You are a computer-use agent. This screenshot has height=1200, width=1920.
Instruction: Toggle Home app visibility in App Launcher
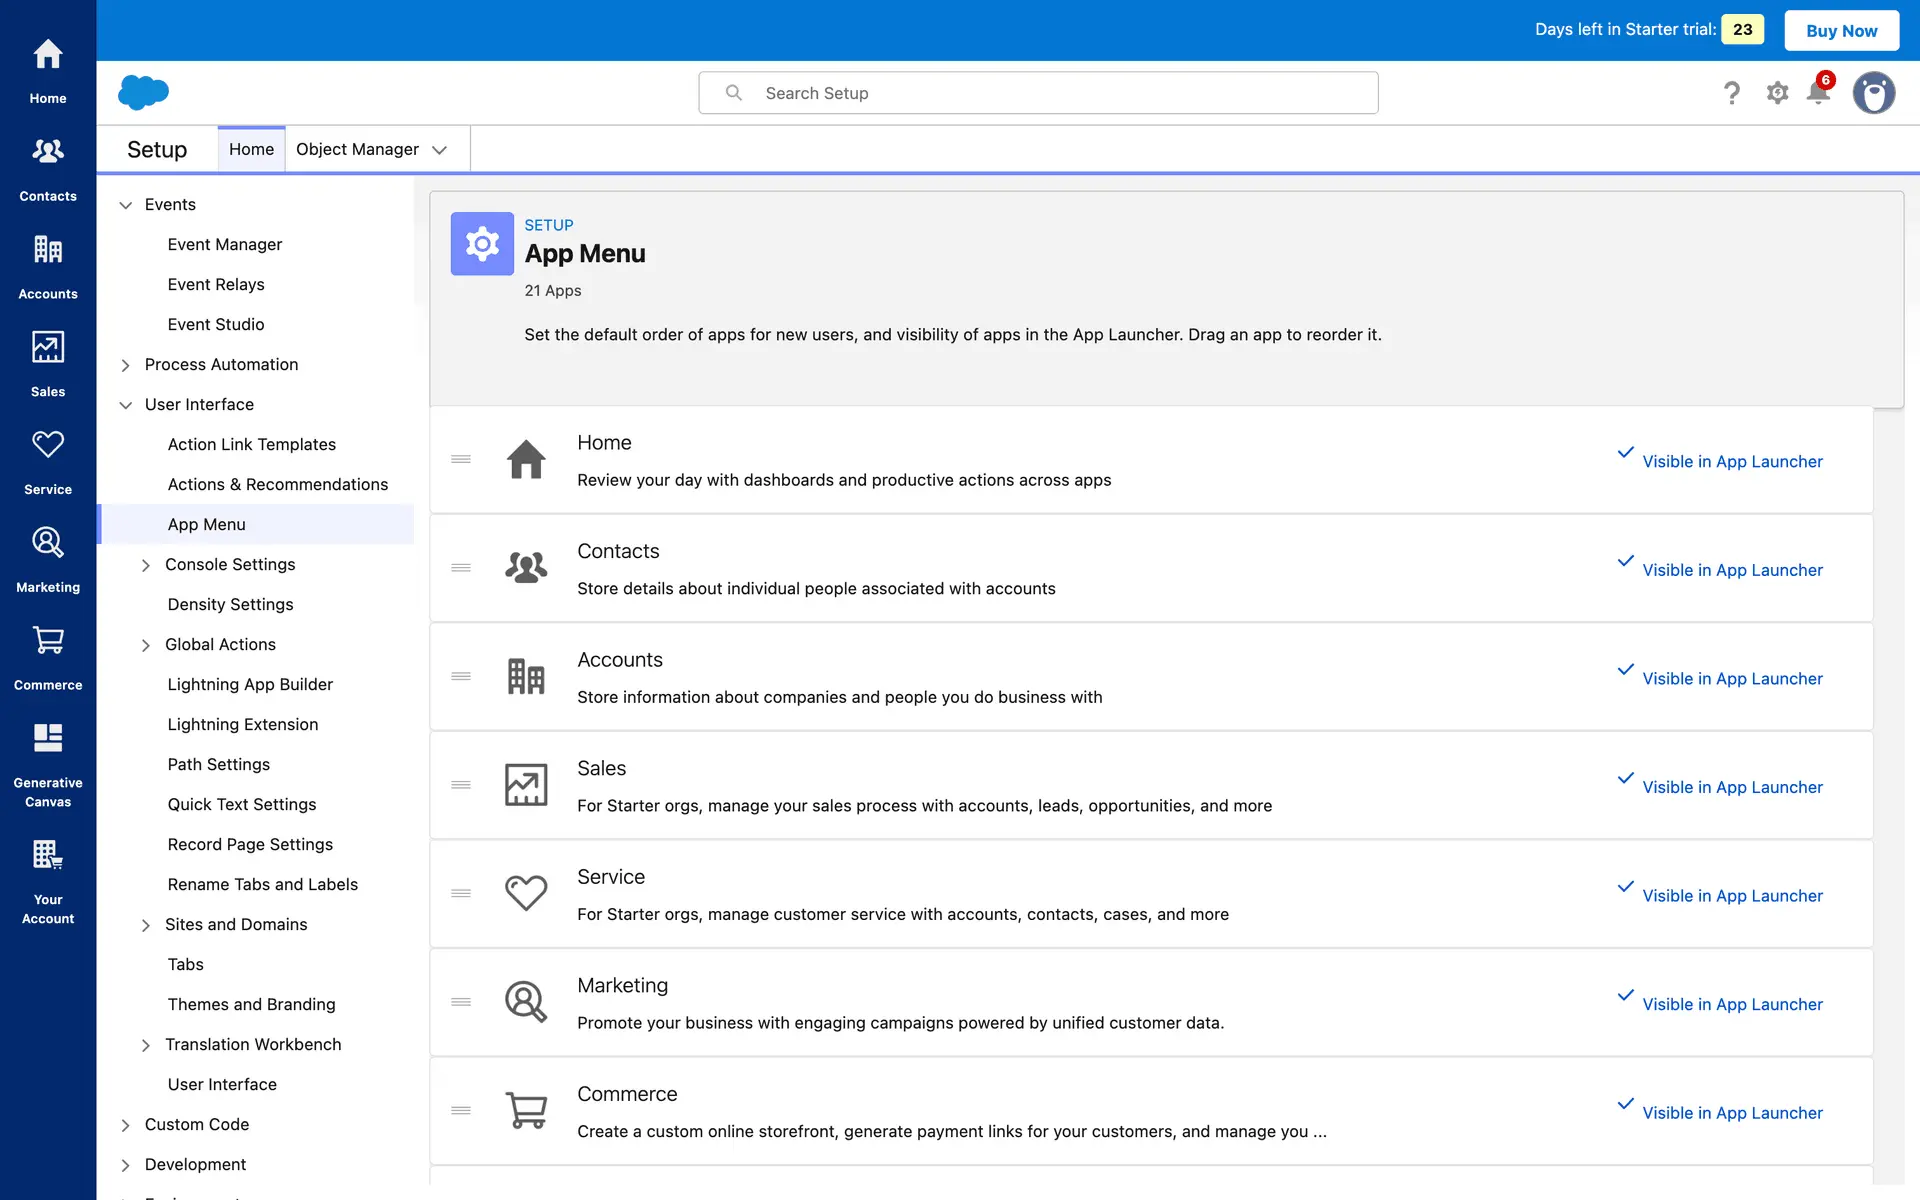coord(1731,461)
